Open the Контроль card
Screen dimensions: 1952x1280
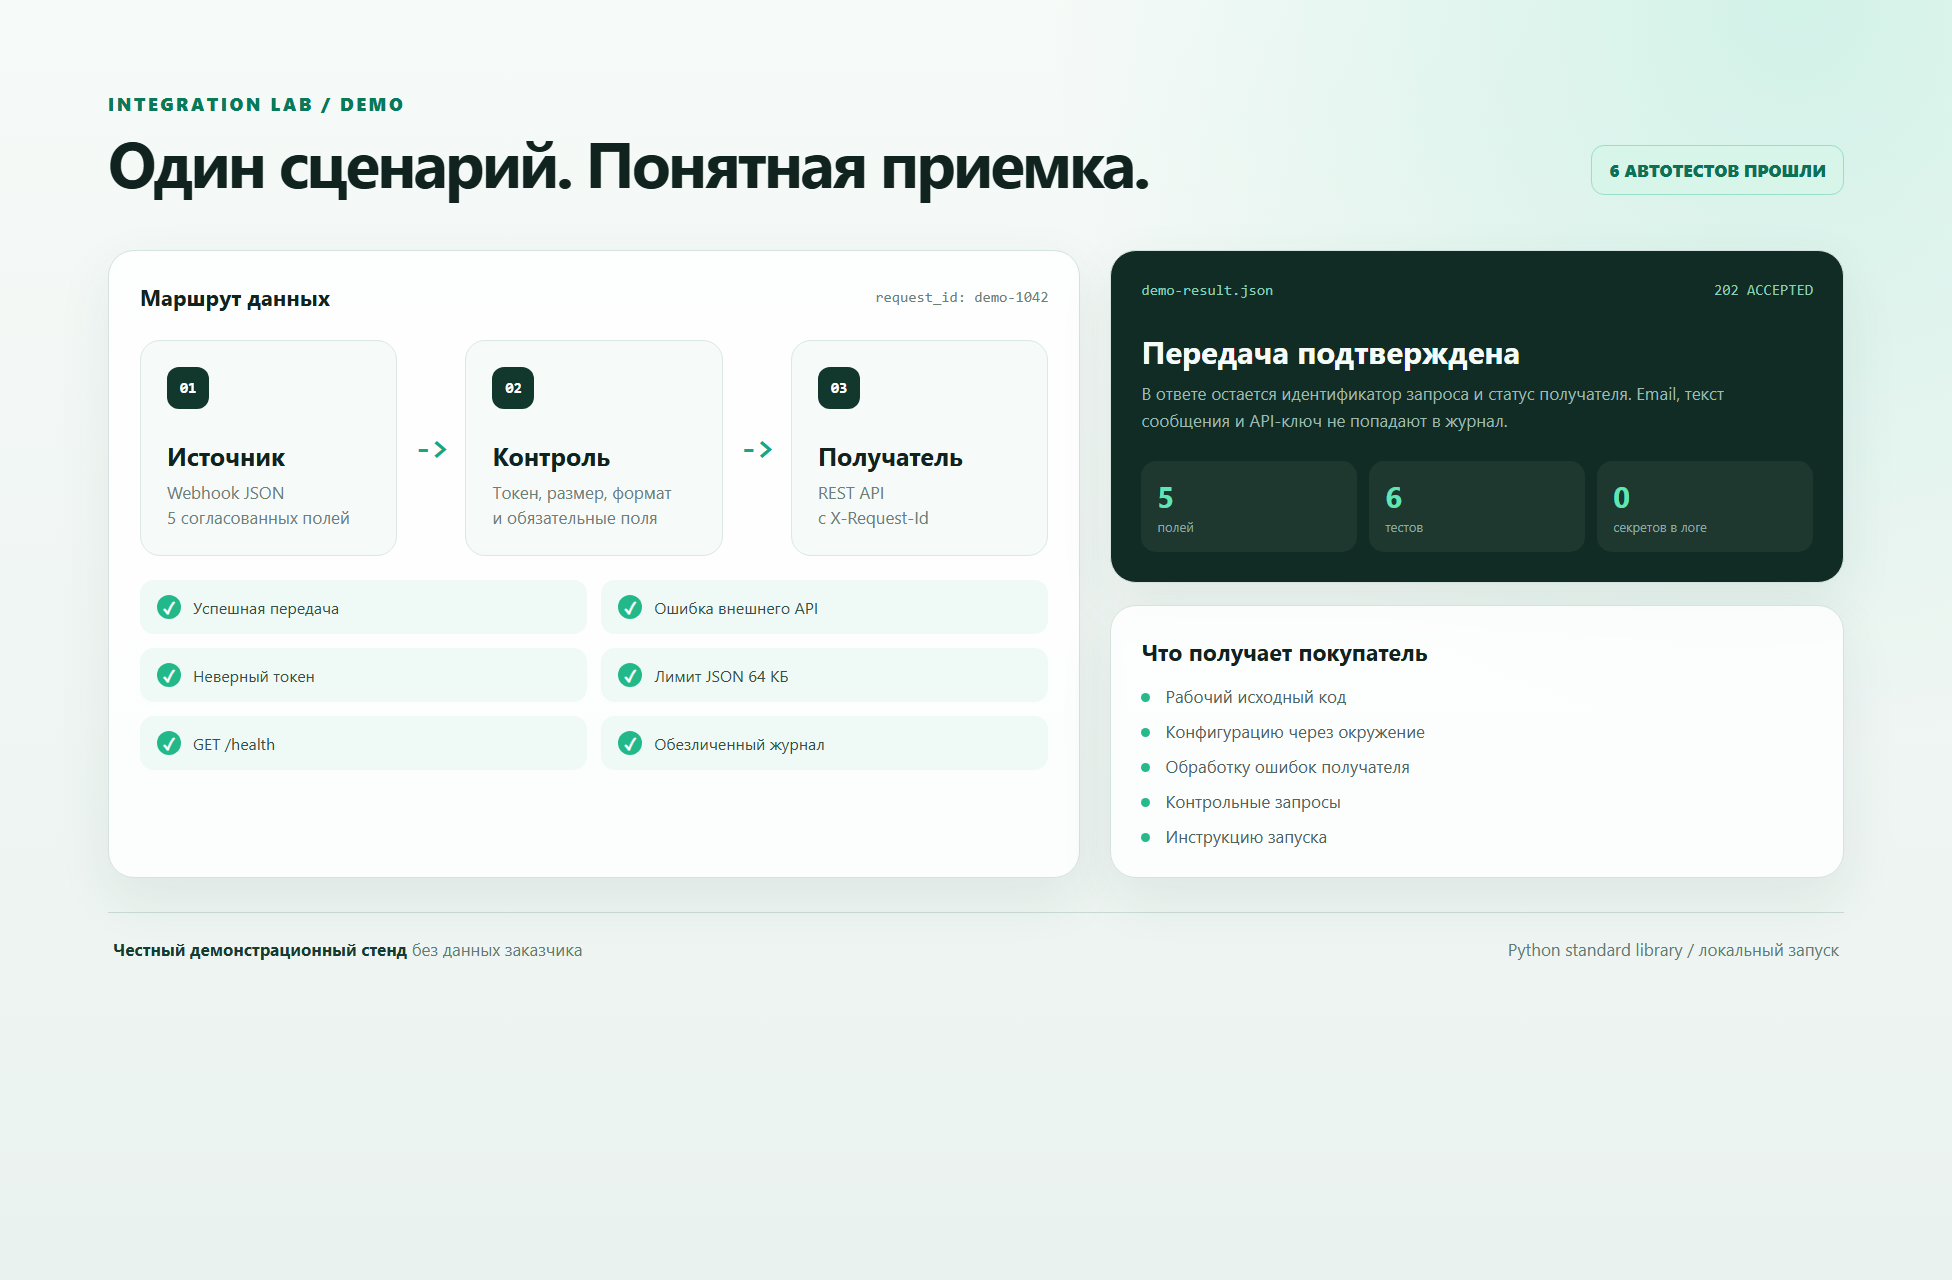click(594, 448)
